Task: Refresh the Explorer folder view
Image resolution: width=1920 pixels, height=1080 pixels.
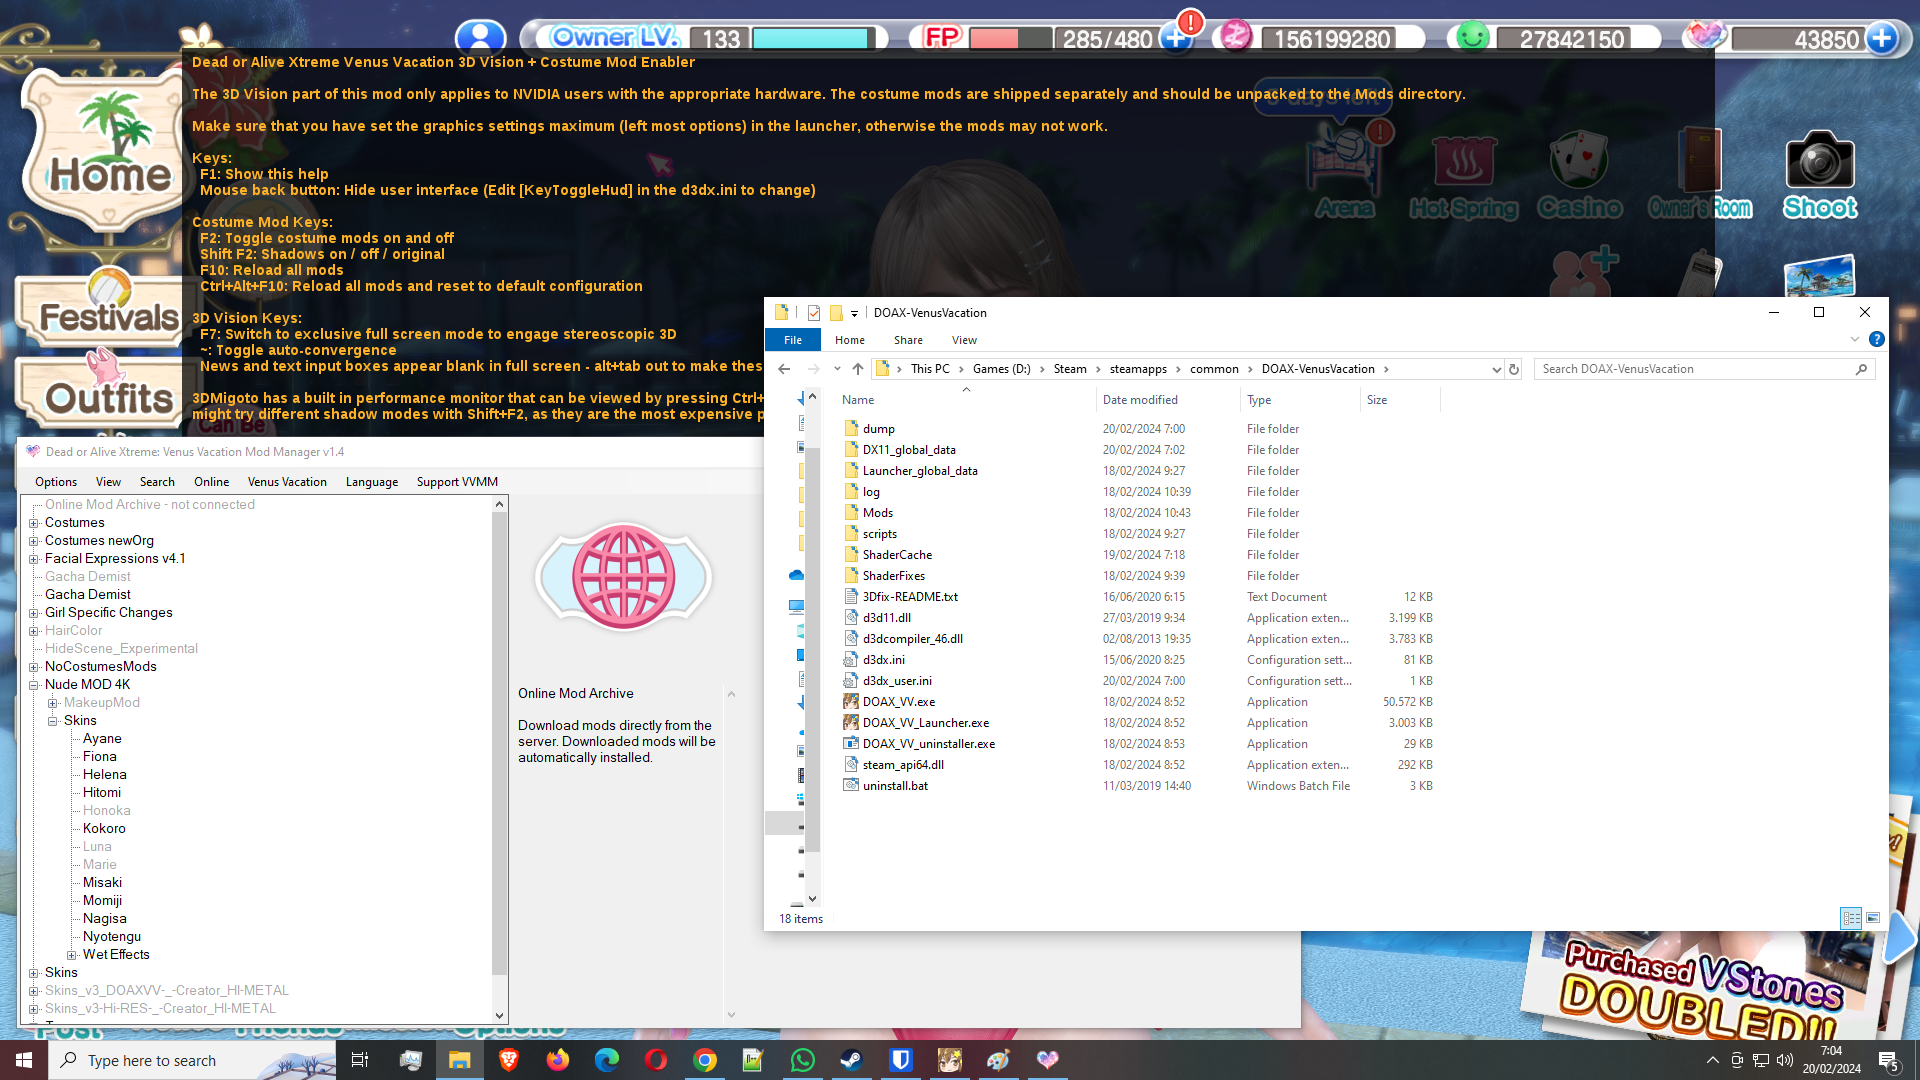Action: point(1514,369)
